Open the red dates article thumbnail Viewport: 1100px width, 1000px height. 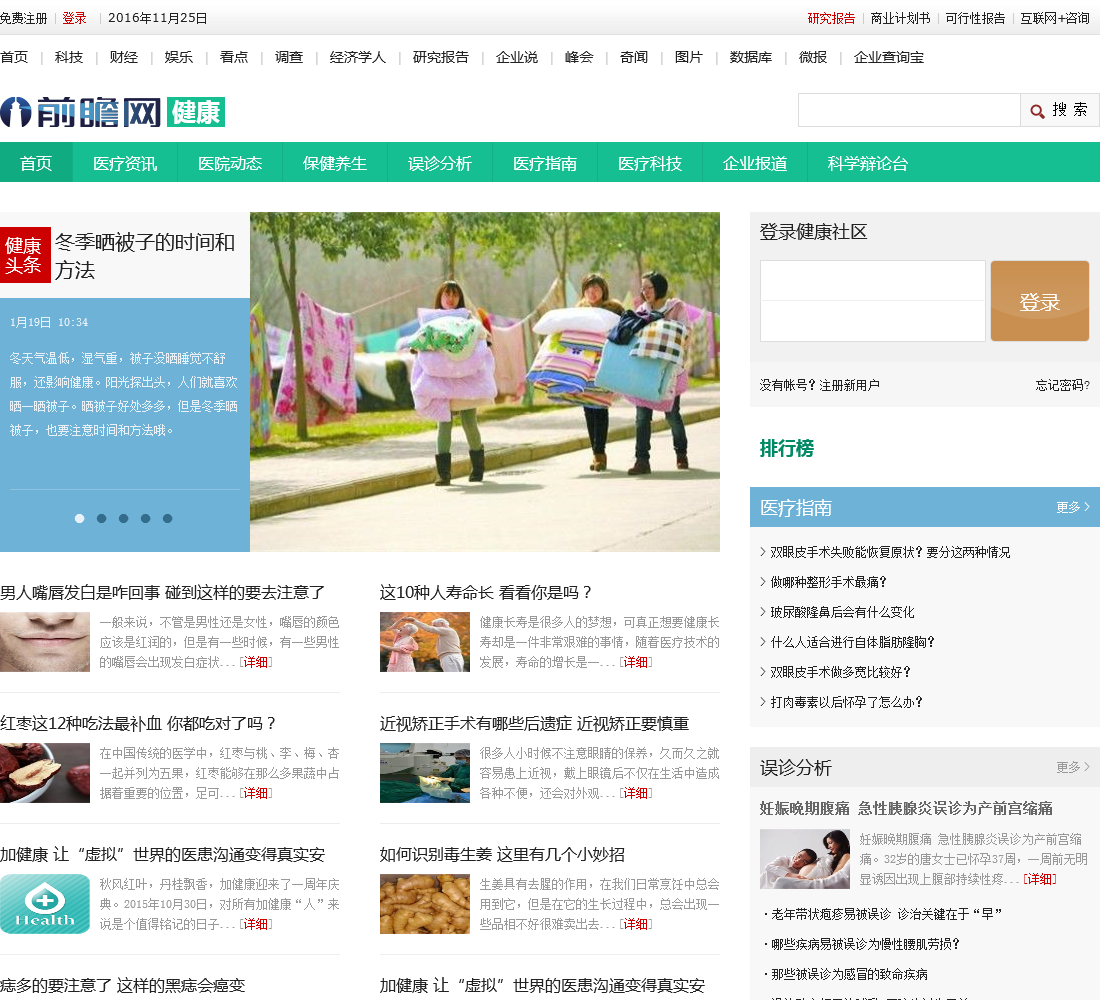pos(45,773)
